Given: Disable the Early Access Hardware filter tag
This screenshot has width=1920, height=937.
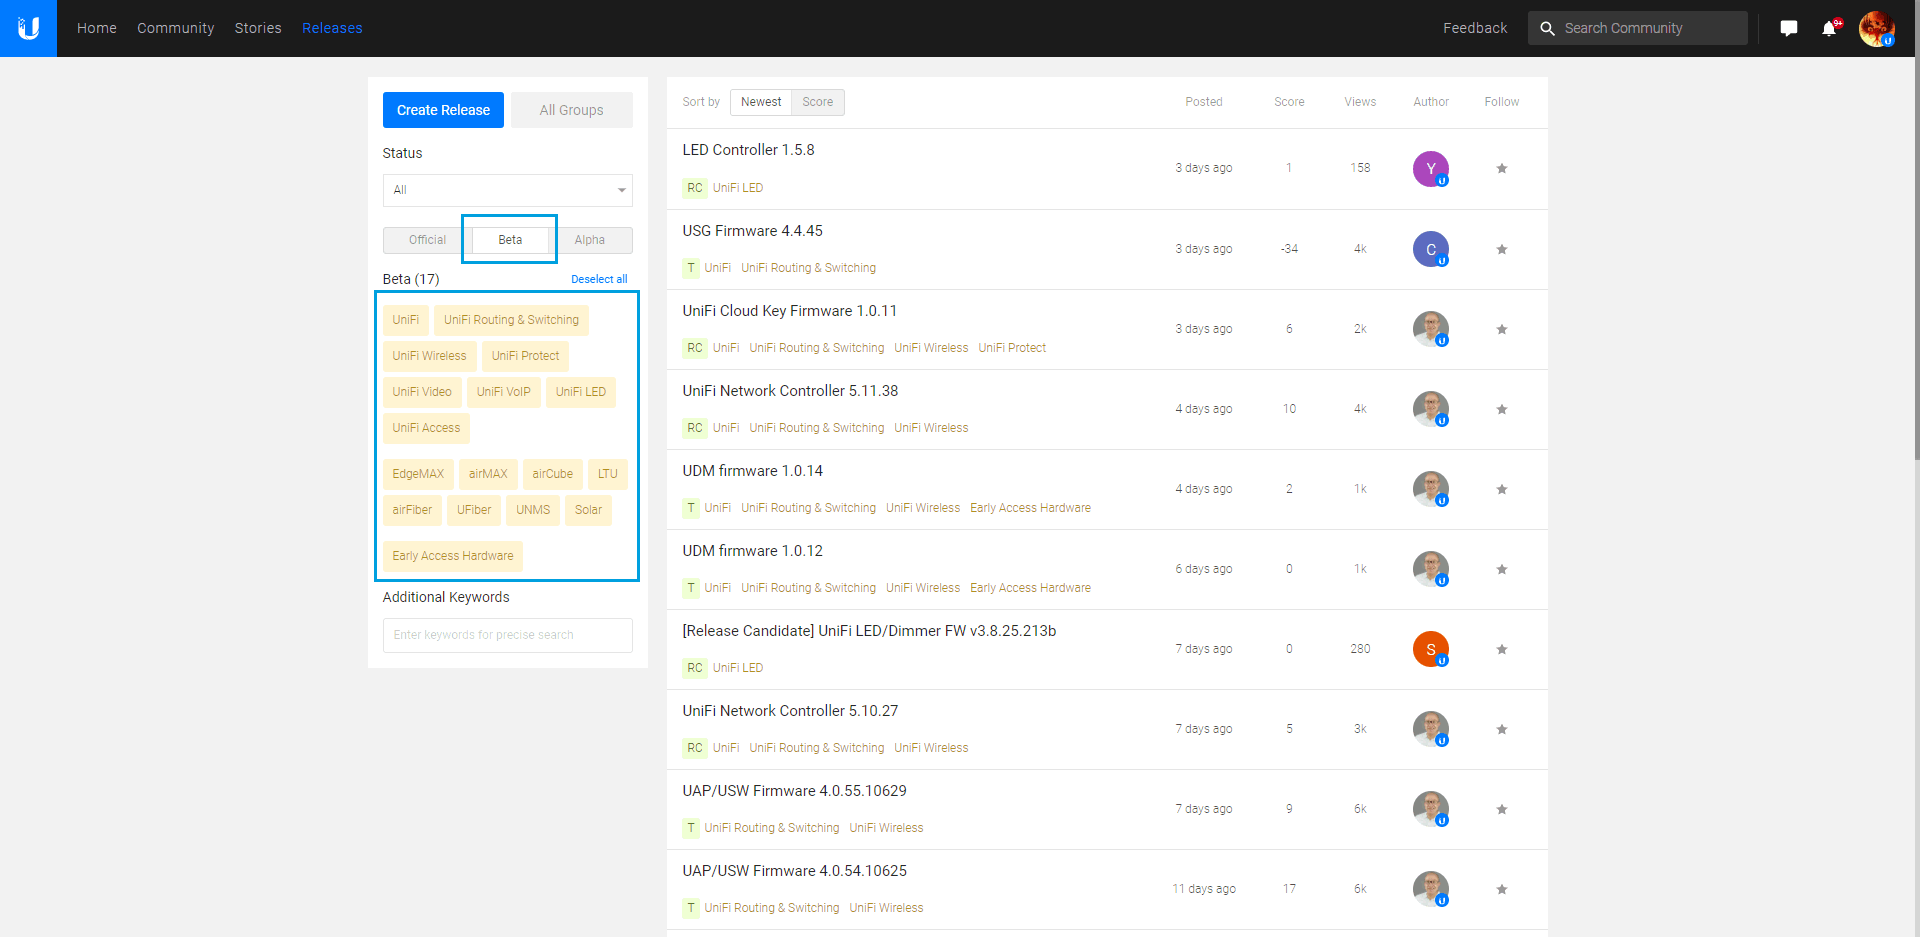Looking at the screenshot, I should 452,556.
